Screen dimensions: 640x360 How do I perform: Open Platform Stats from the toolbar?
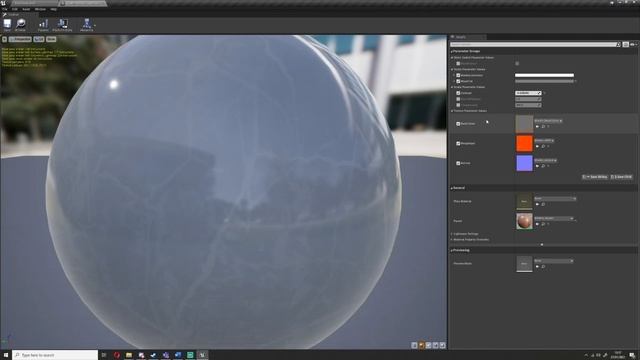pos(62,24)
